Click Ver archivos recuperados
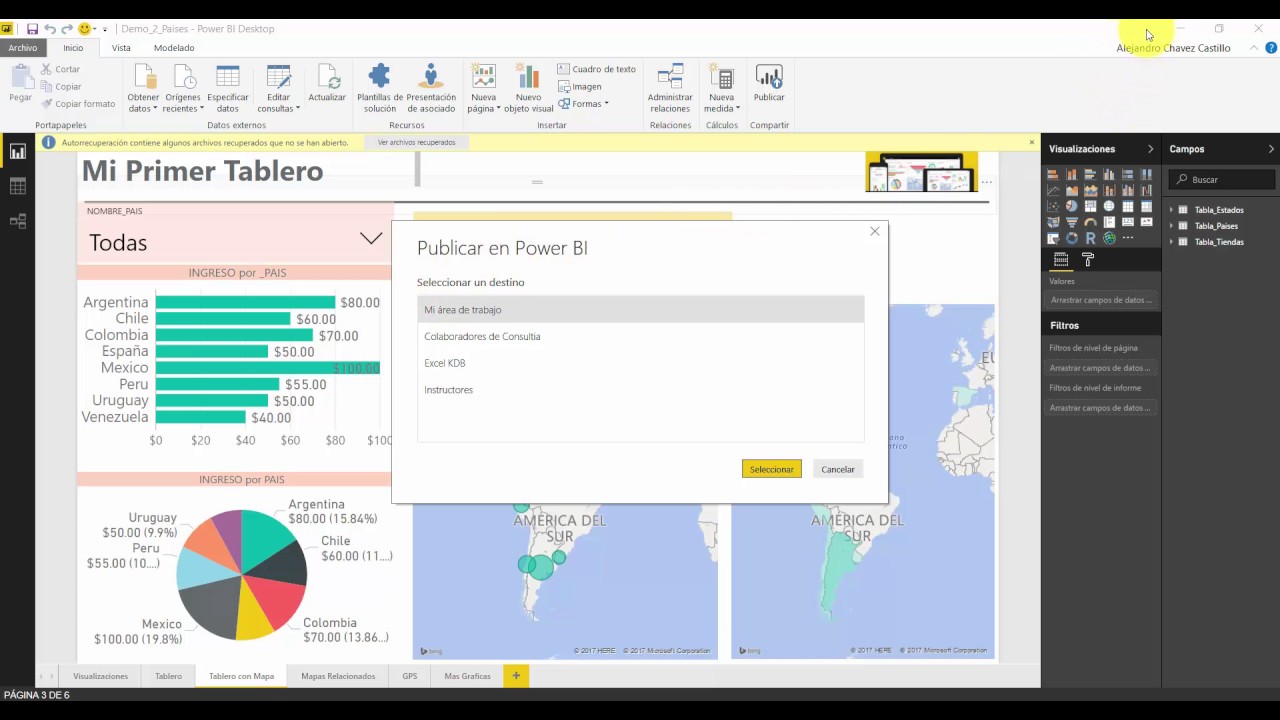This screenshot has width=1280, height=720. click(416, 142)
